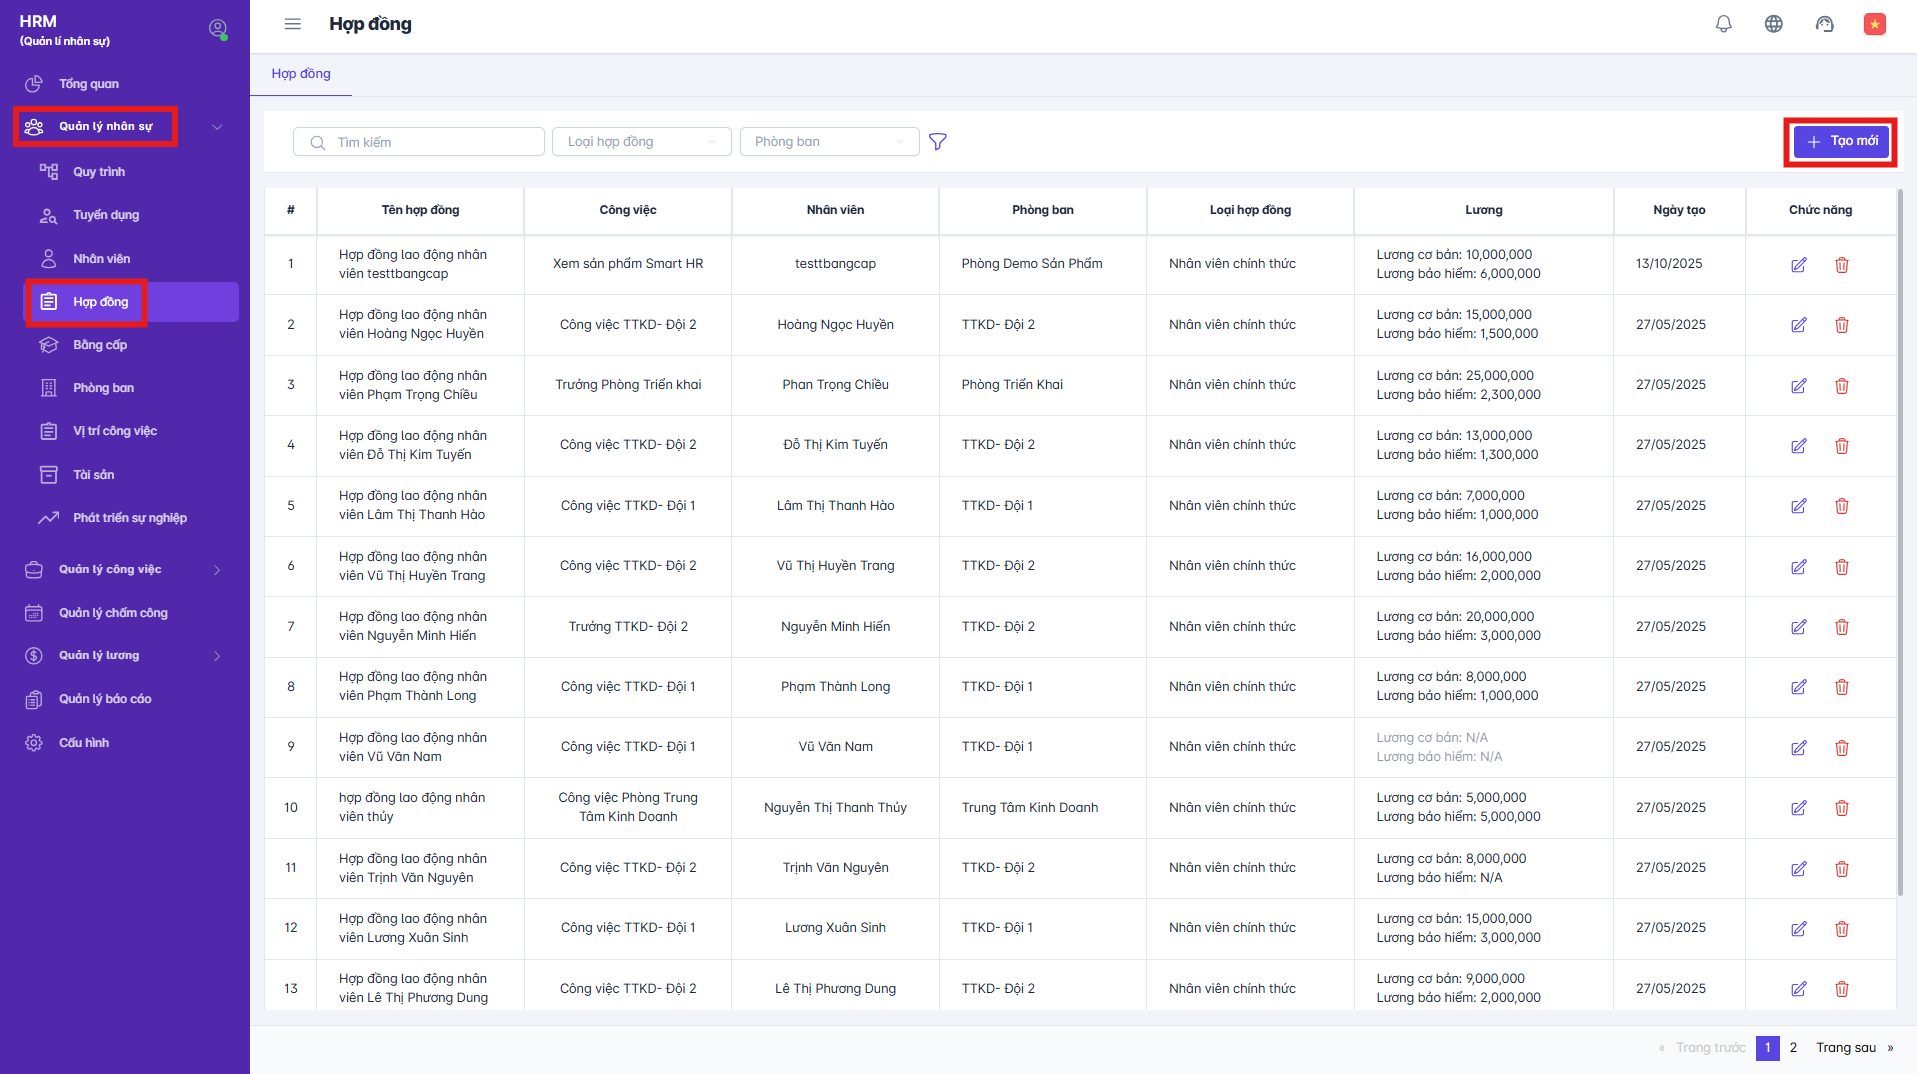Edit the Lương Xuân Sinh contract
Viewport: 1917px width, 1074px height.
[1798, 929]
